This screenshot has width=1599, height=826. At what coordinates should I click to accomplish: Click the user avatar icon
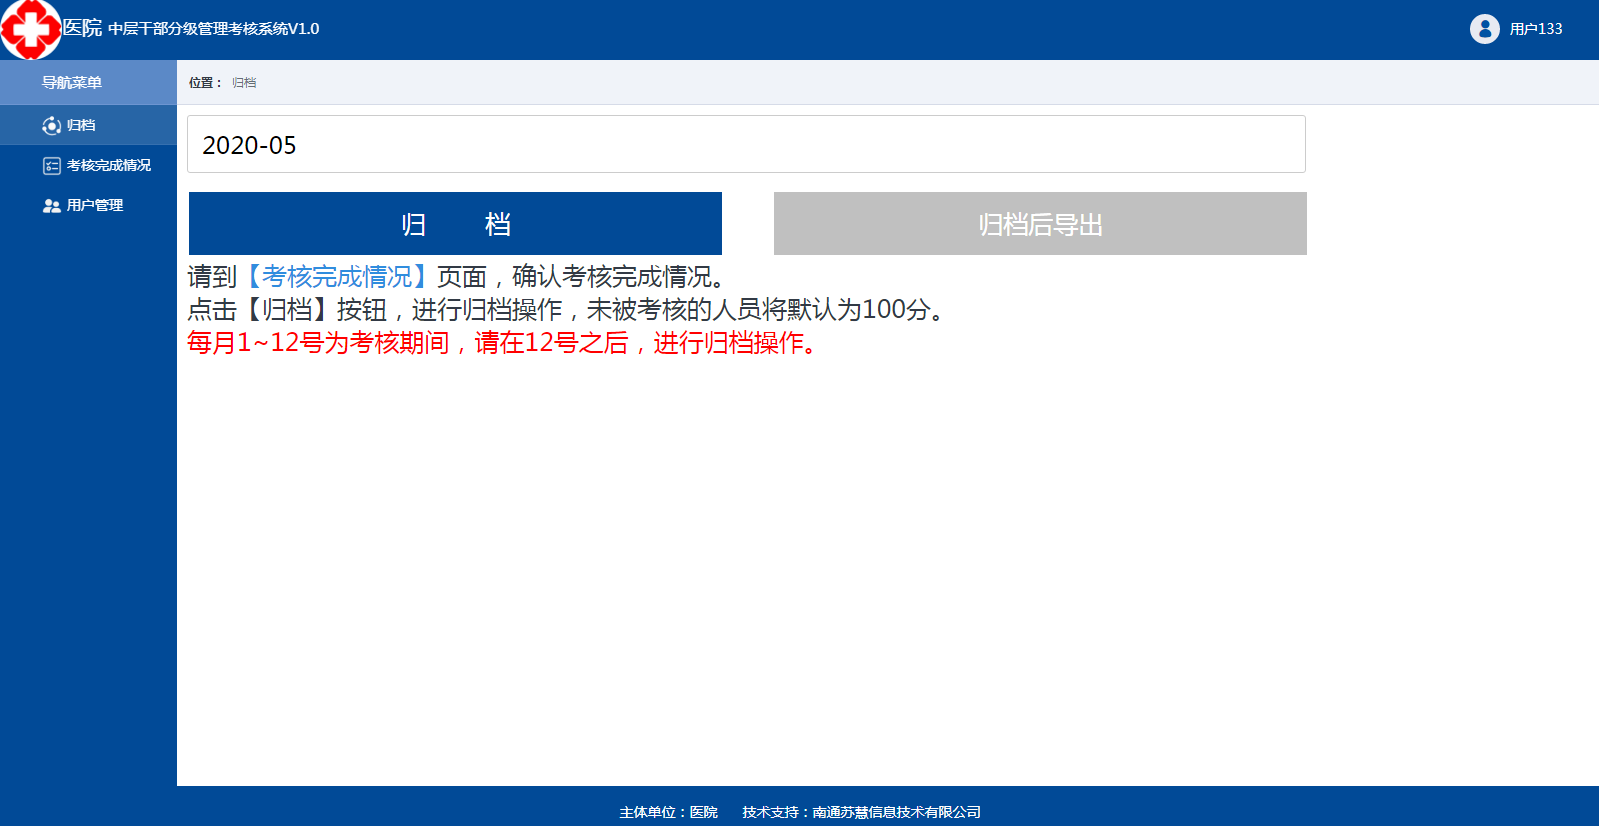point(1484,29)
